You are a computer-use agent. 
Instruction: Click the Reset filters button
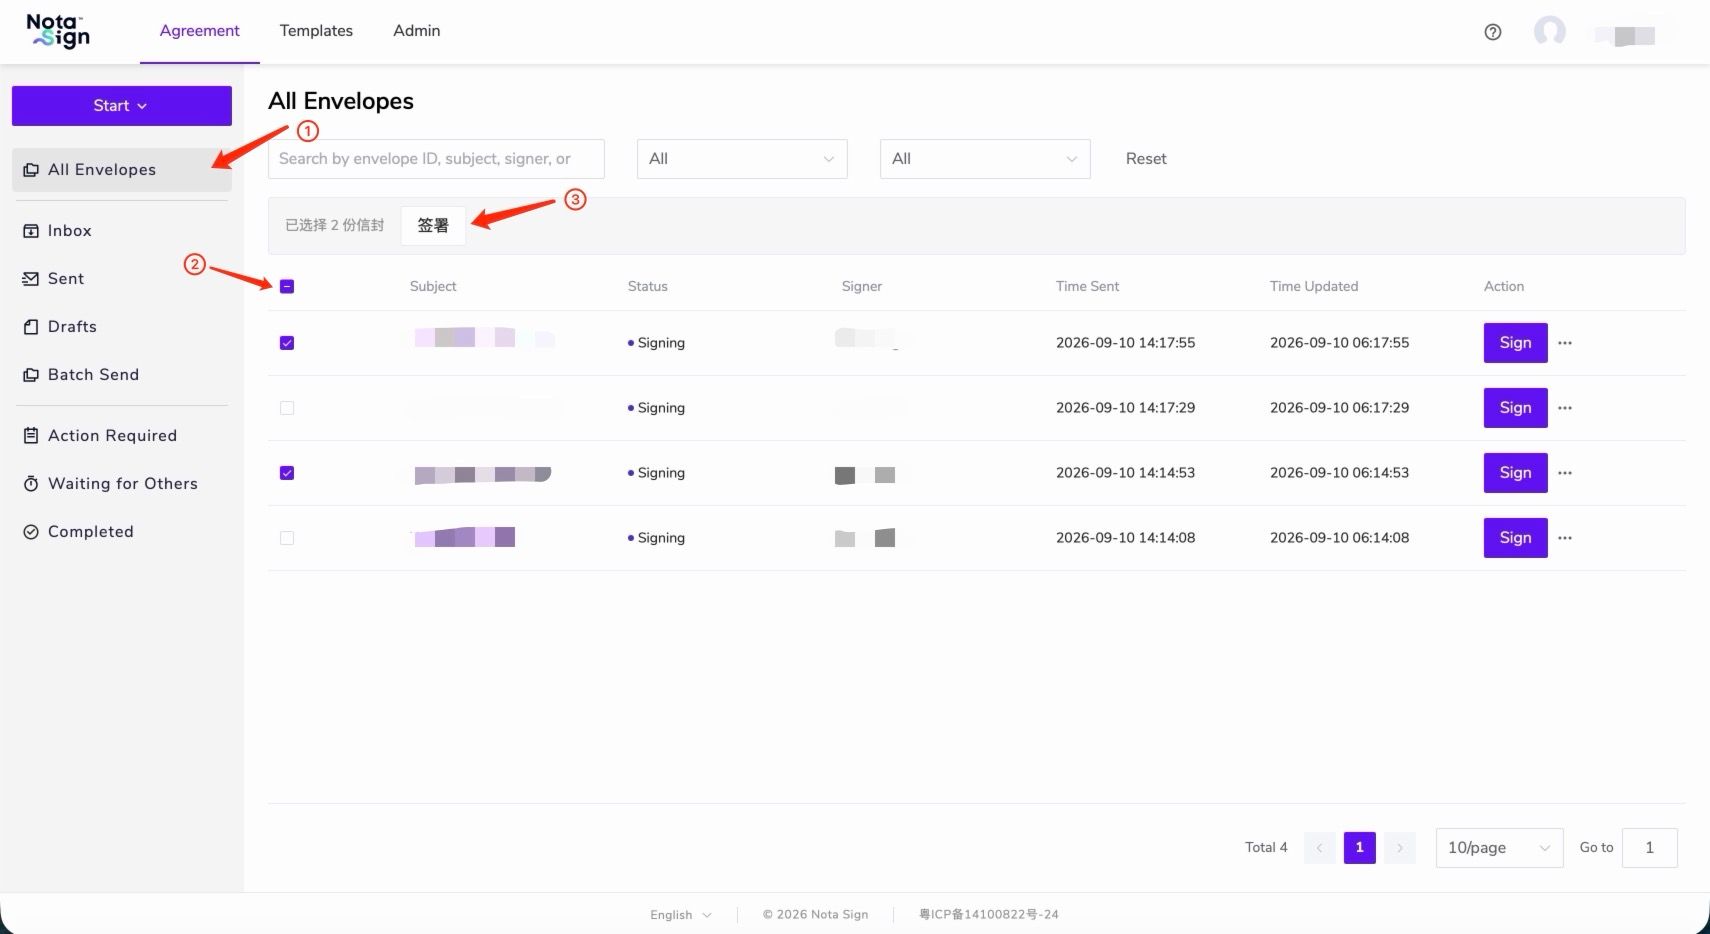pyautogui.click(x=1146, y=159)
